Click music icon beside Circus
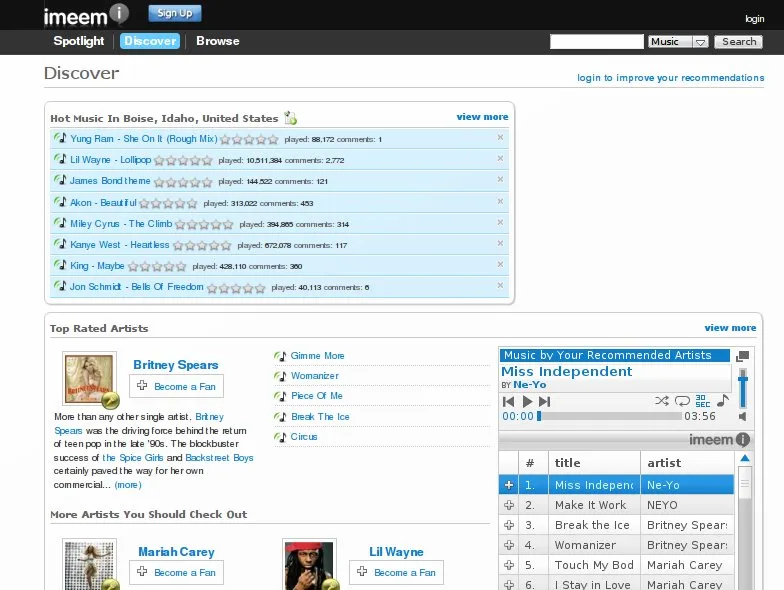 coord(280,437)
